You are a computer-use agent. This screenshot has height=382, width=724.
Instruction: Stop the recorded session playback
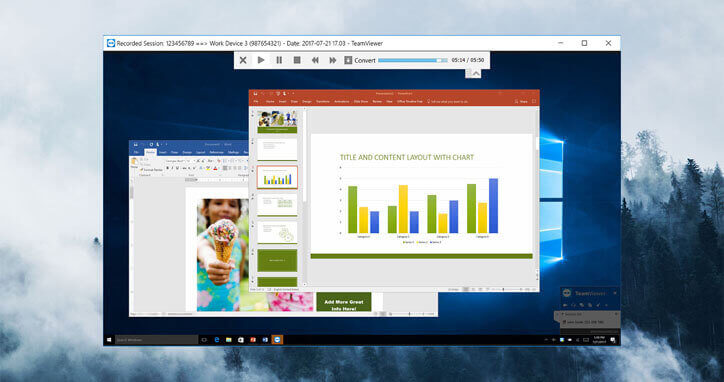[x=297, y=60]
